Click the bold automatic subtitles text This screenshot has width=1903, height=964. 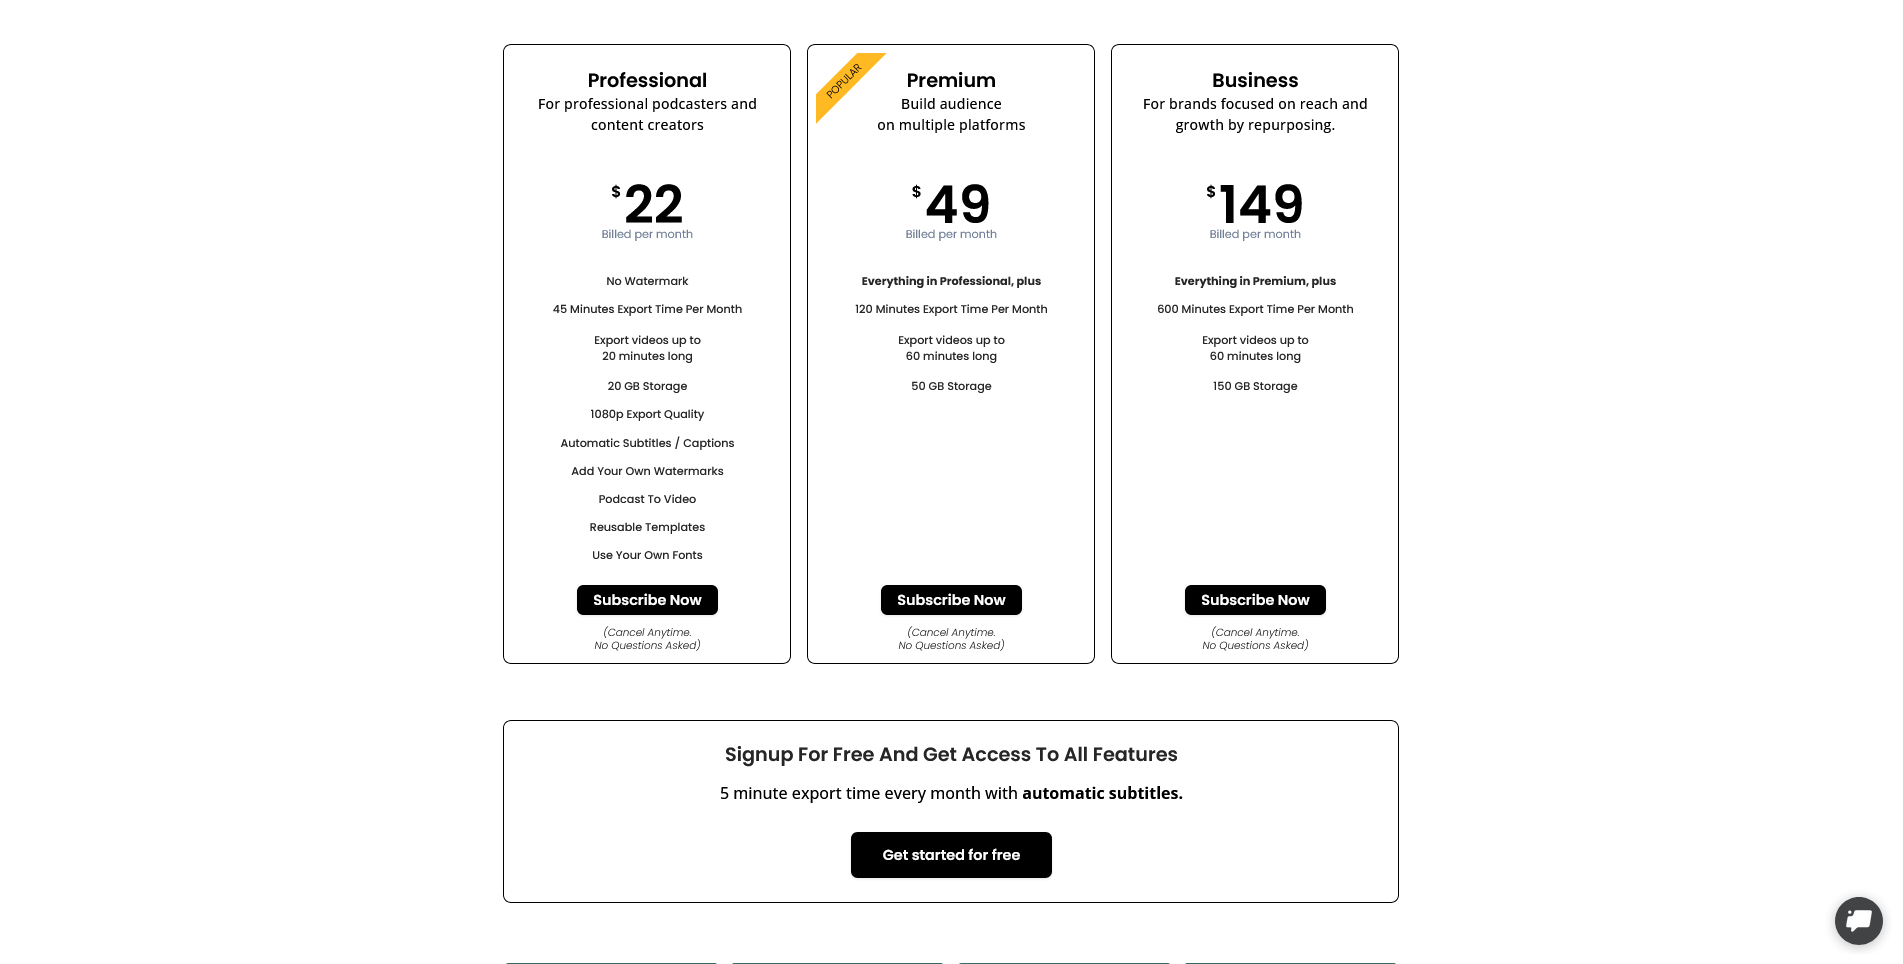pos(1102,793)
